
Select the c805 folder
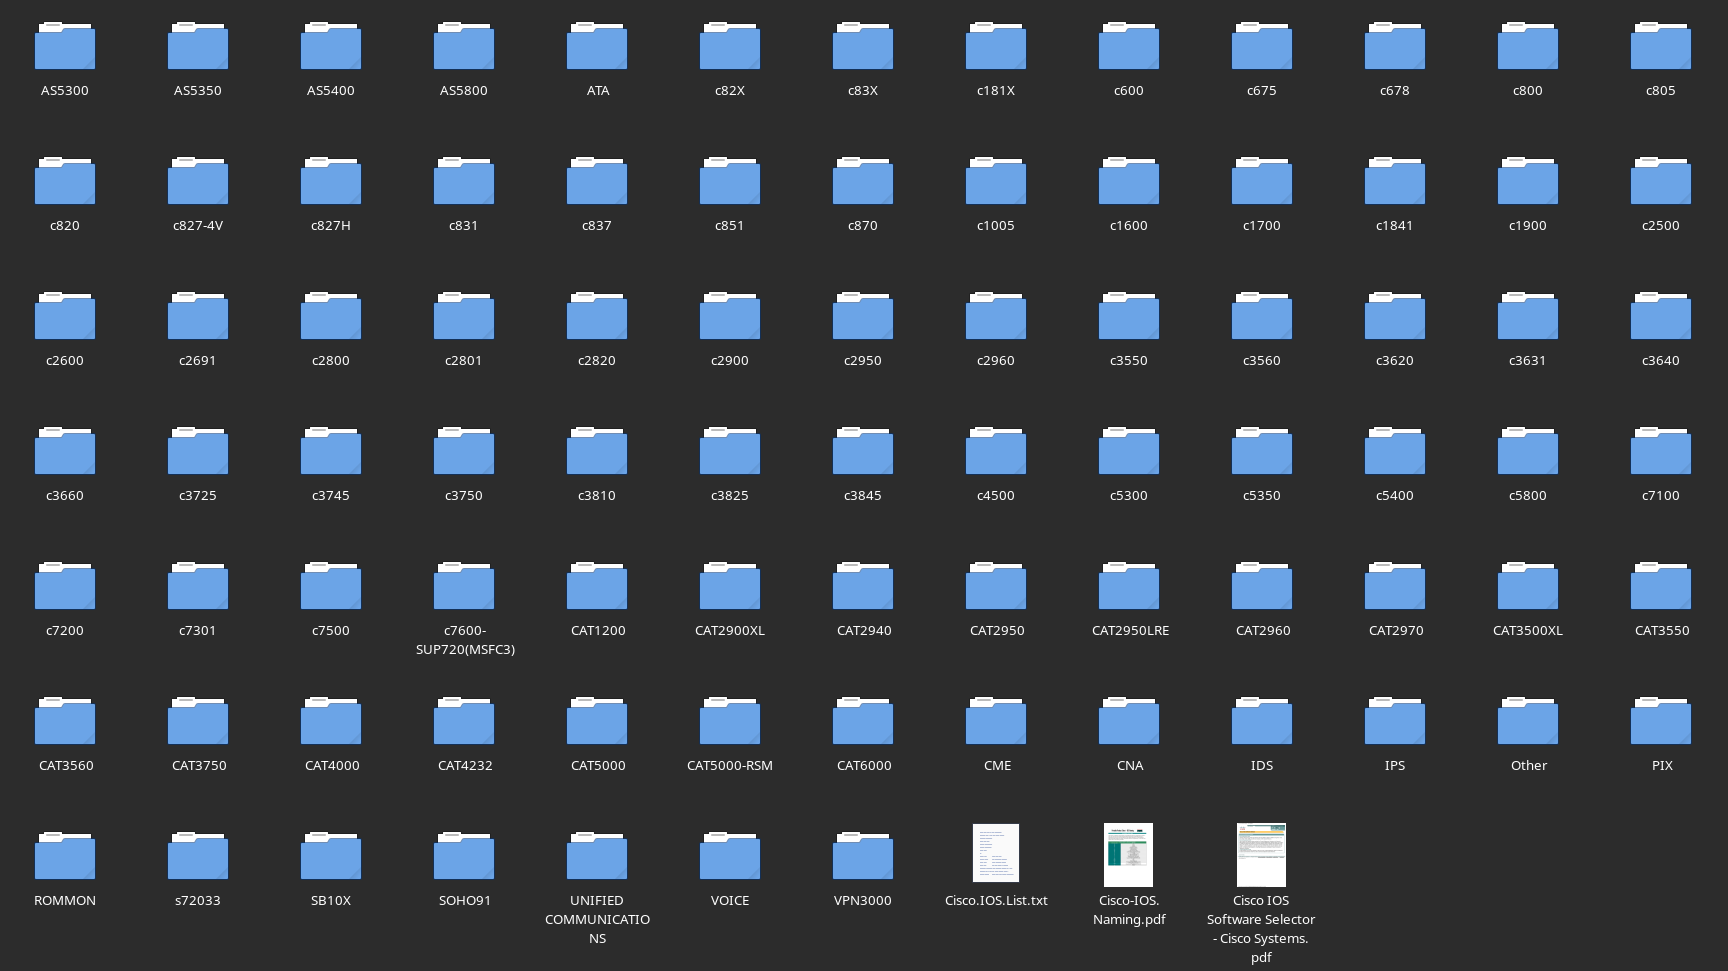(1661, 47)
